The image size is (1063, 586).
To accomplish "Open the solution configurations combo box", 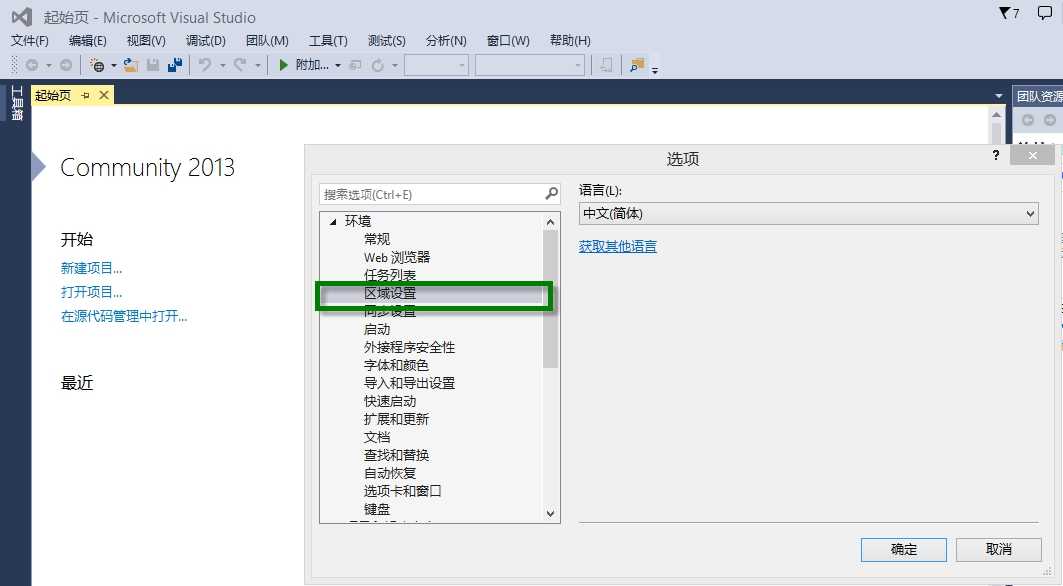I will [436, 65].
